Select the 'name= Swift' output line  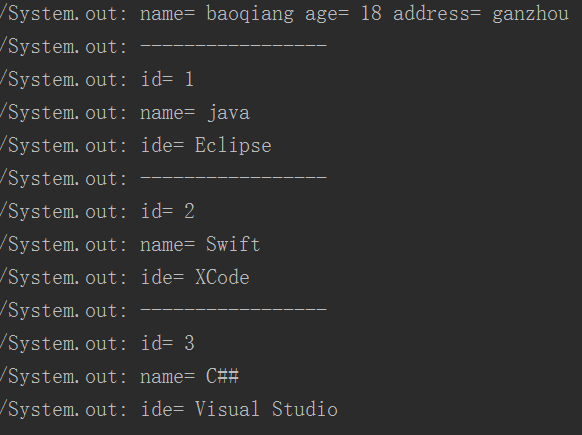[x=130, y=245]
